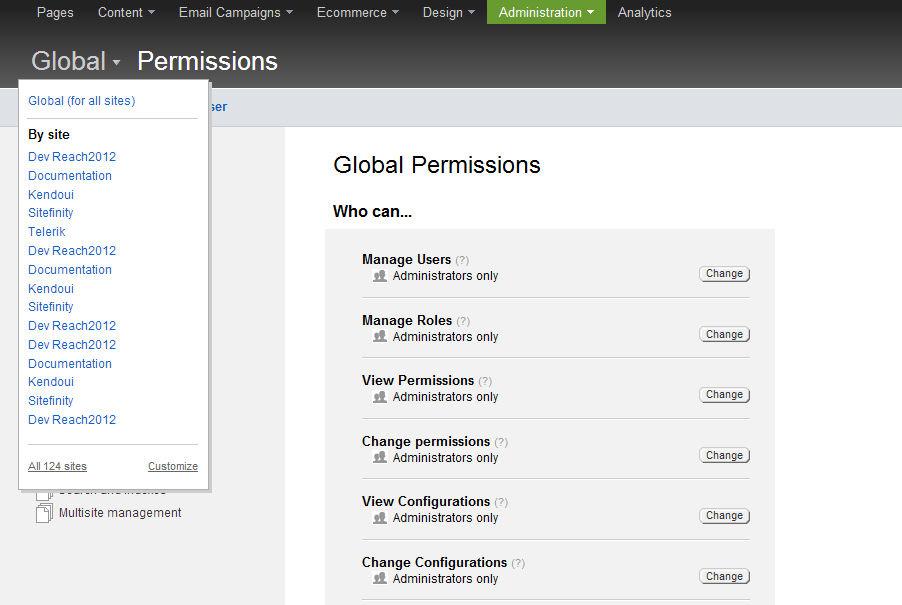Click the help icon beside Change Configurations

point(518,563)
